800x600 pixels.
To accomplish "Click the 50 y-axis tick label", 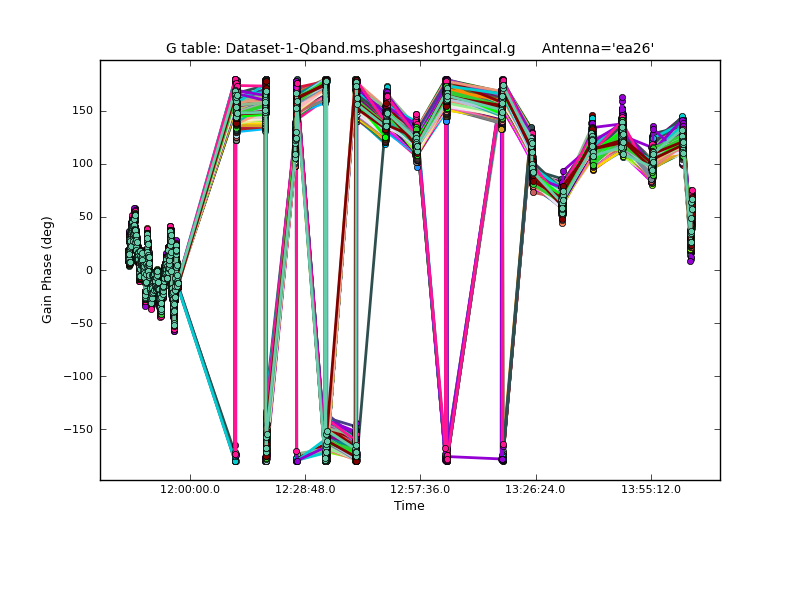I will [85, 217].
